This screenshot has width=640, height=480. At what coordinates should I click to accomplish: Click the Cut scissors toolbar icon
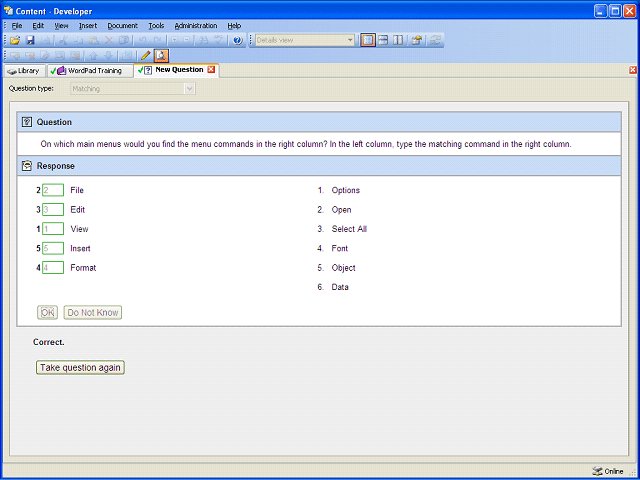63,40
